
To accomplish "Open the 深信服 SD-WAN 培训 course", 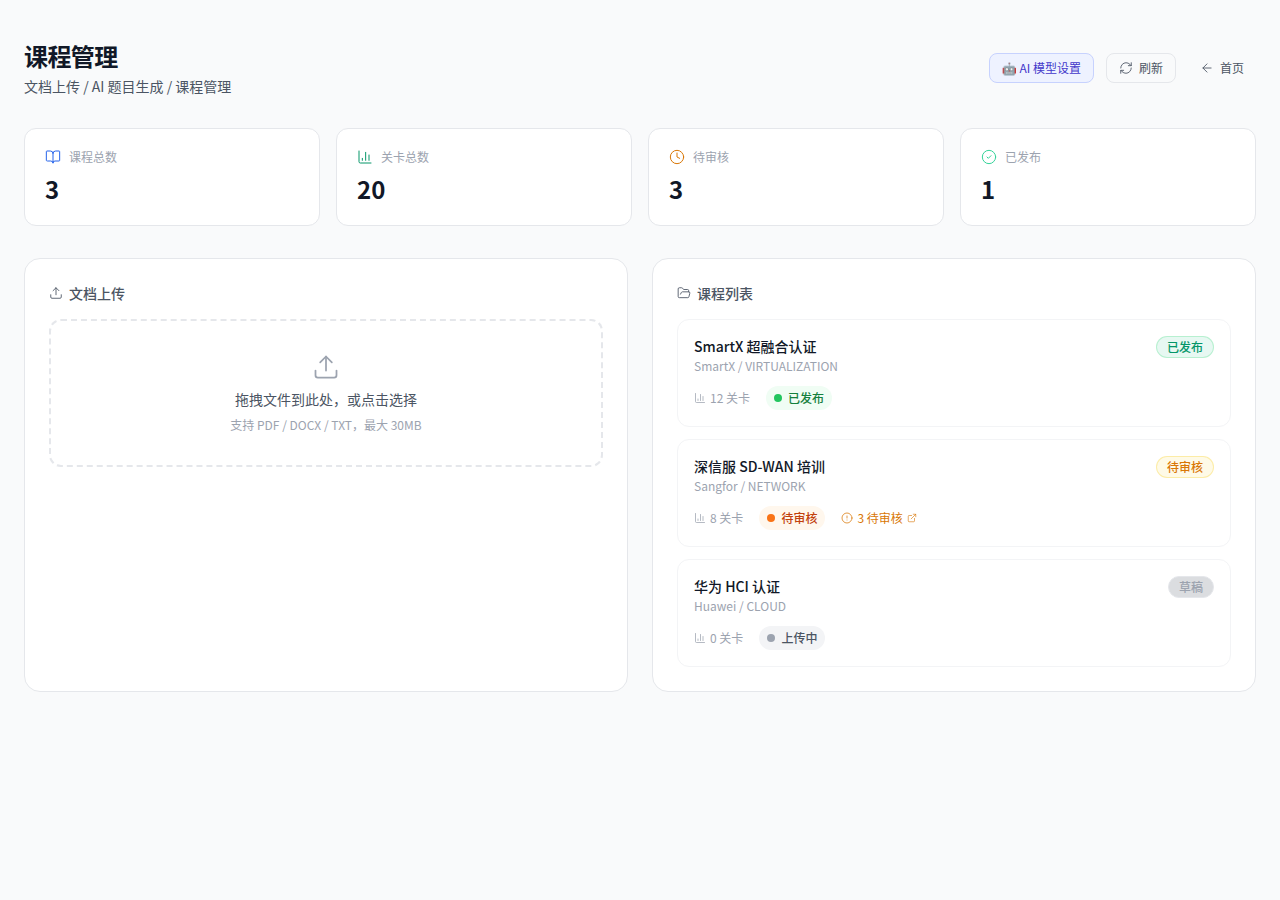I will 759,467.
